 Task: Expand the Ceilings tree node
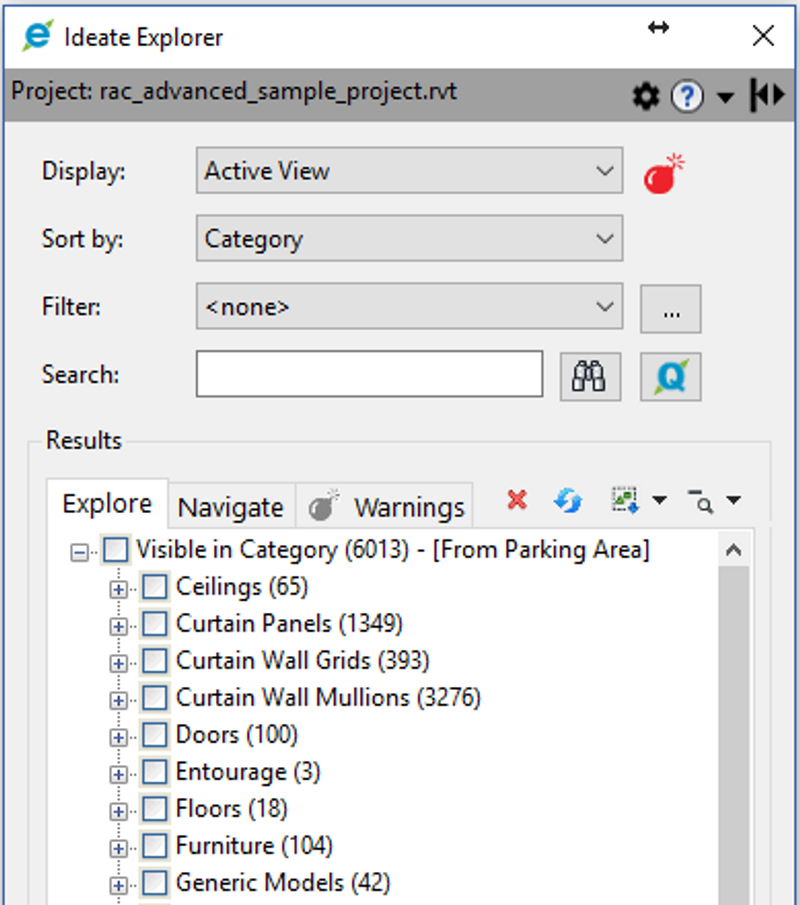pyautogui.click(x=118, y=590)
